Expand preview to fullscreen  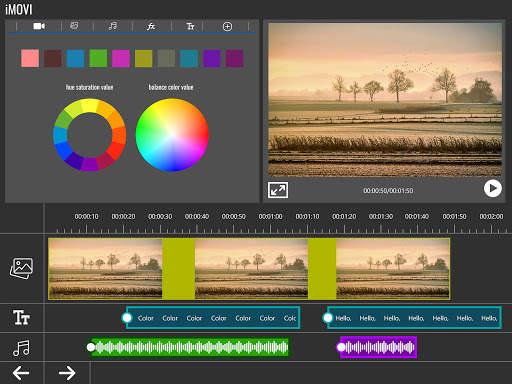point(278,190)
